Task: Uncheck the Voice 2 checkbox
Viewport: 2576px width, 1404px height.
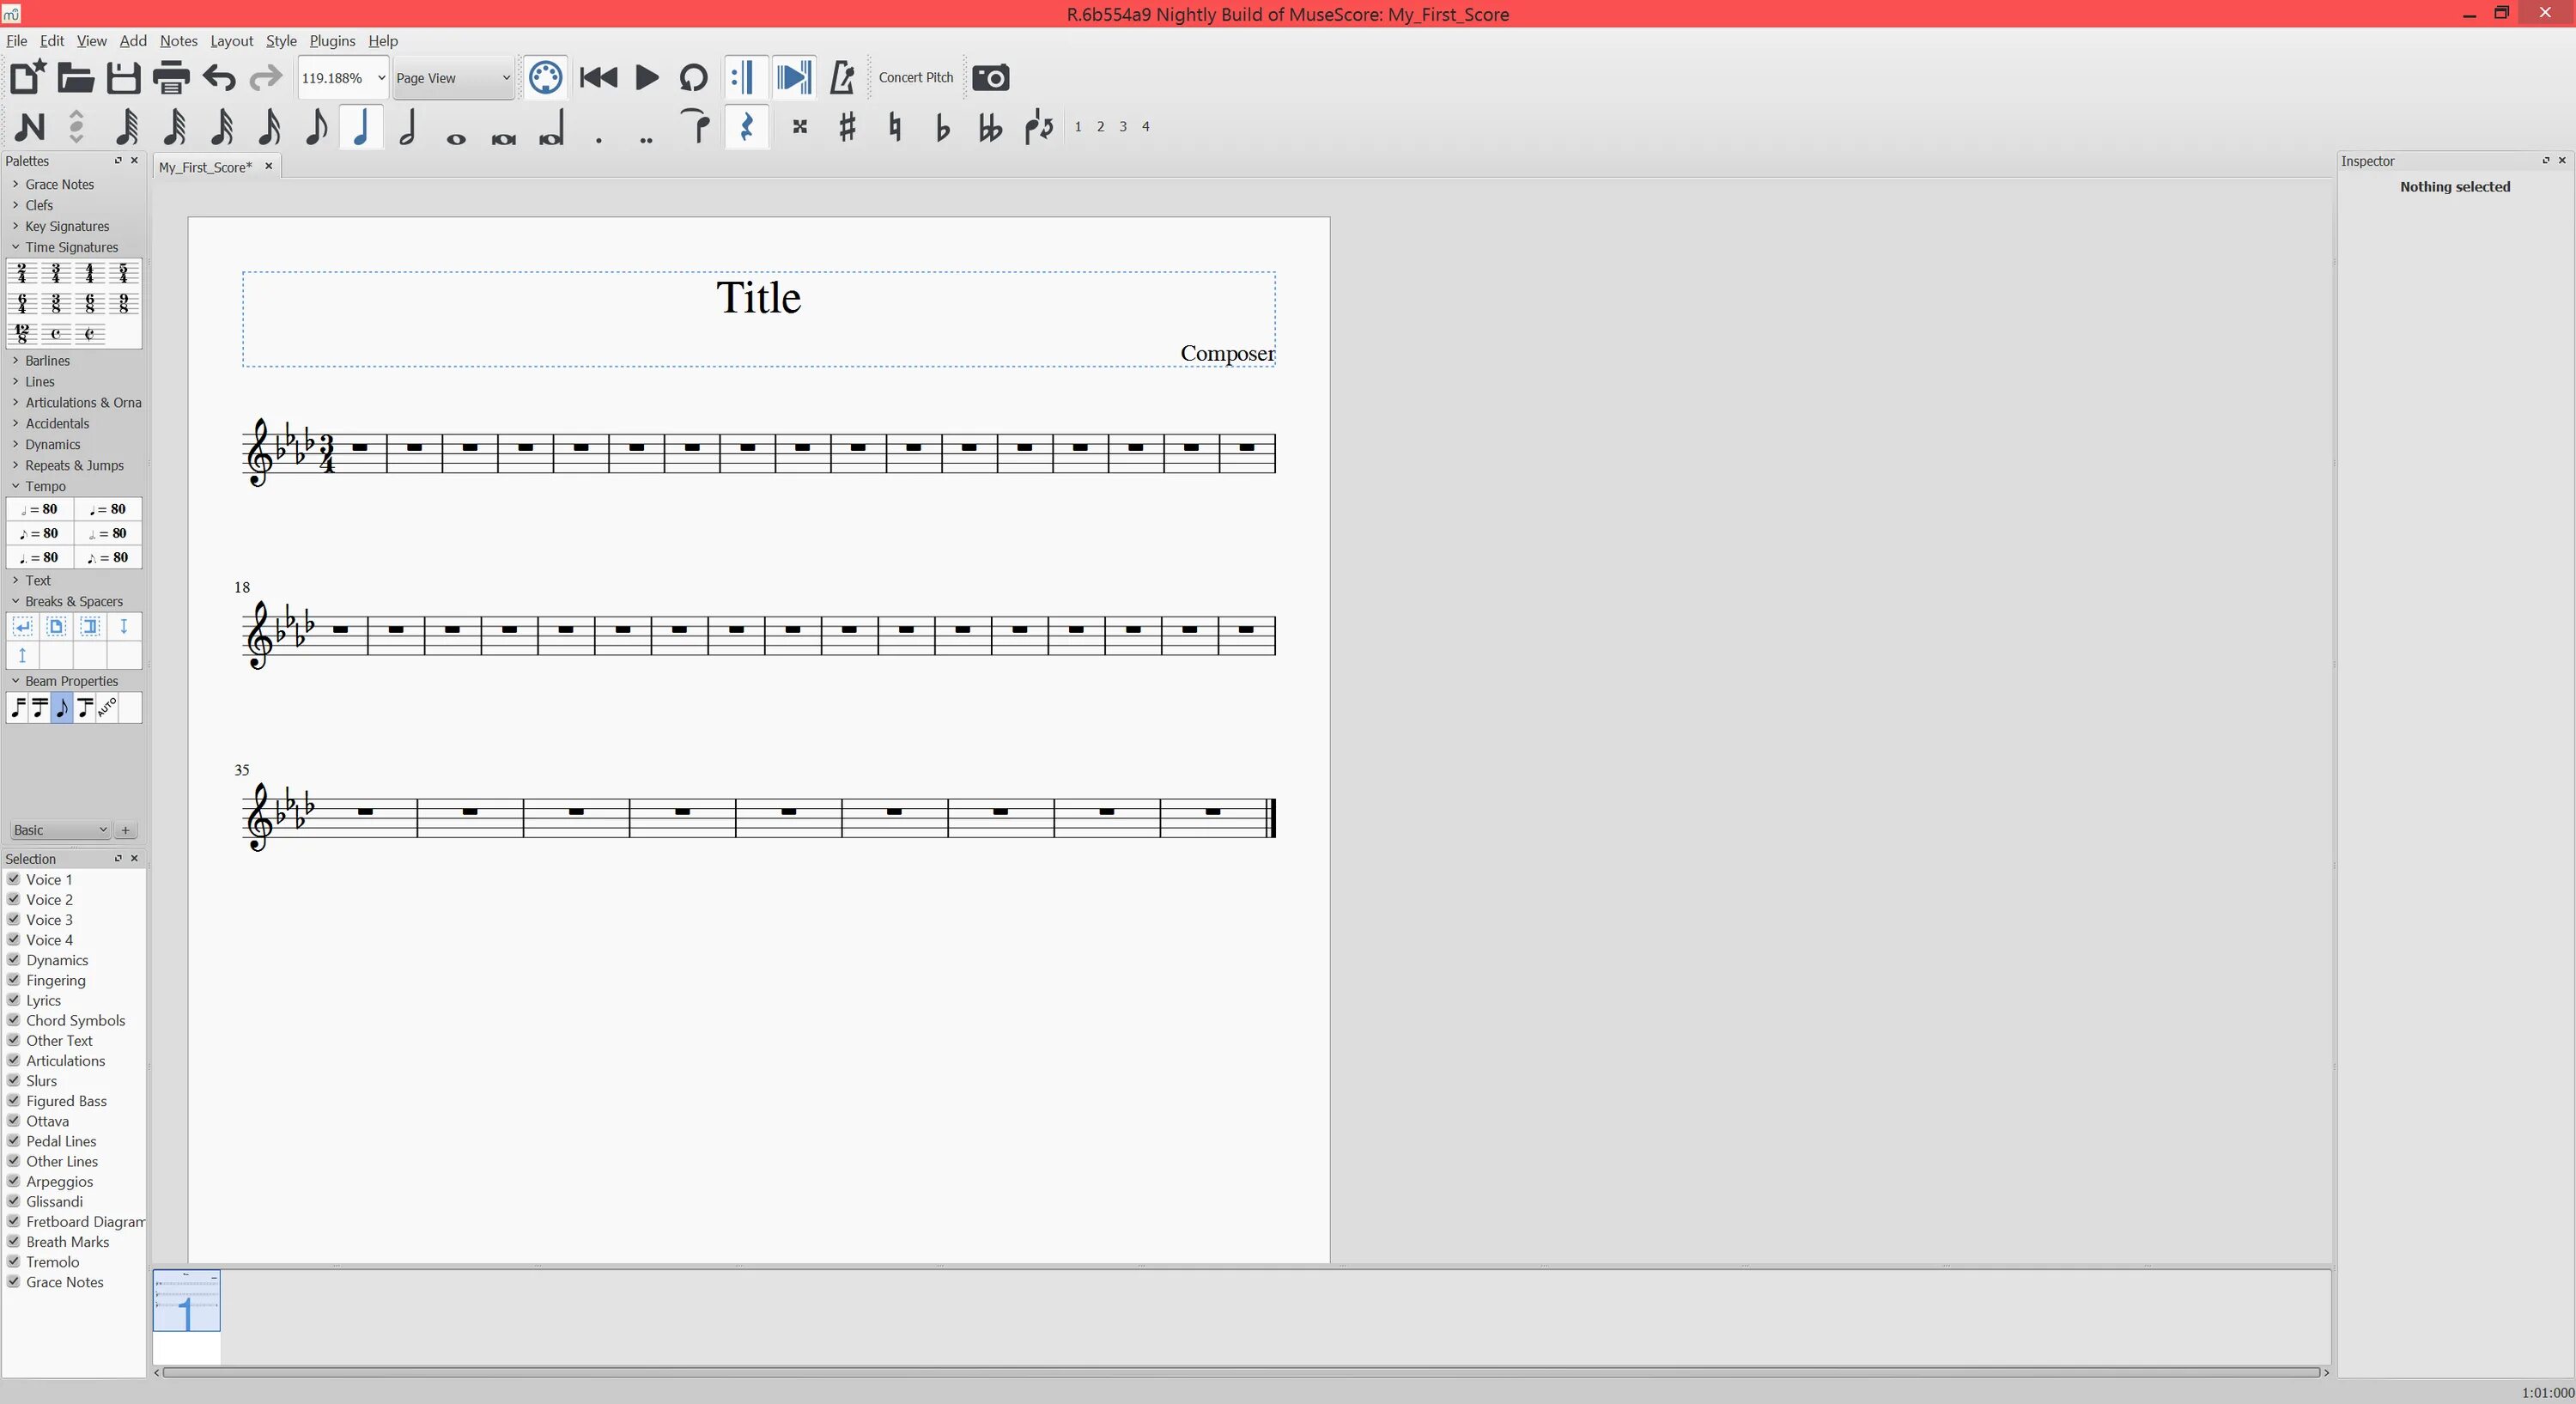Action: (x=14, y=899)
